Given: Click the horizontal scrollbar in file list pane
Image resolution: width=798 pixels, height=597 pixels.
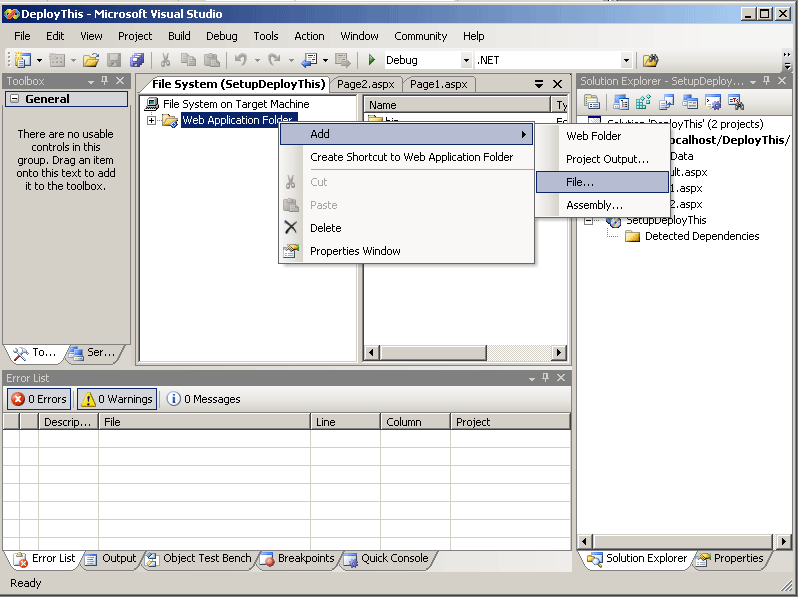Looking at the screenshot, I should [x=460, y=352].
